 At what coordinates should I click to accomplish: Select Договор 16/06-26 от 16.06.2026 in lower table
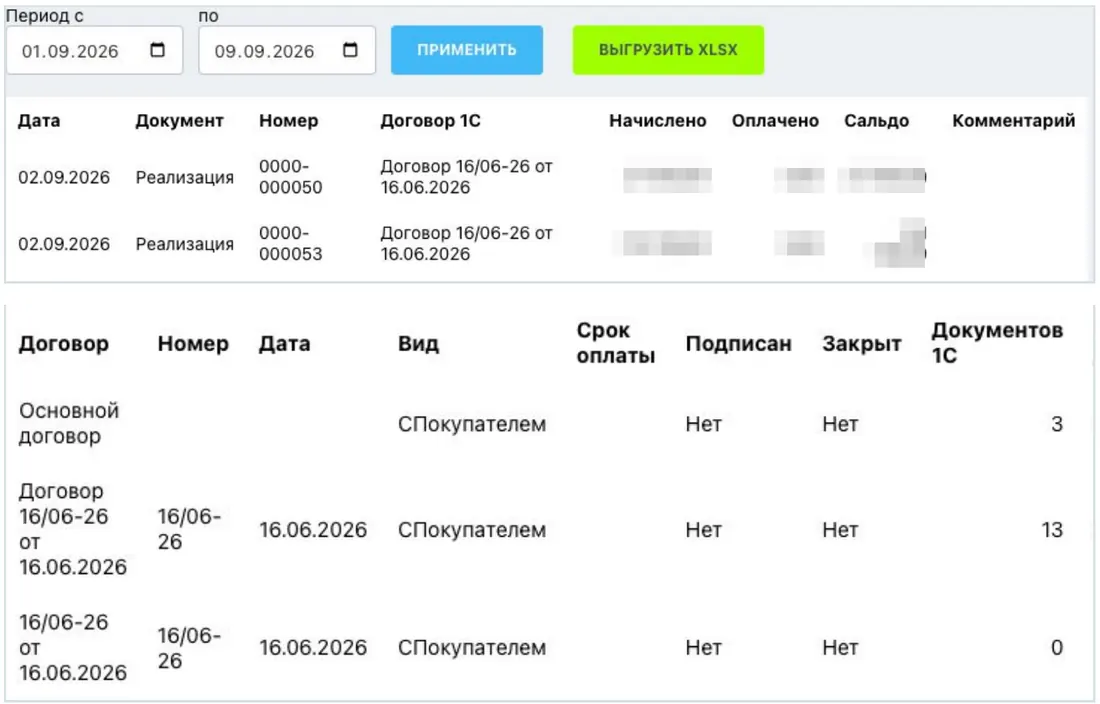click(x=72, y=529)
